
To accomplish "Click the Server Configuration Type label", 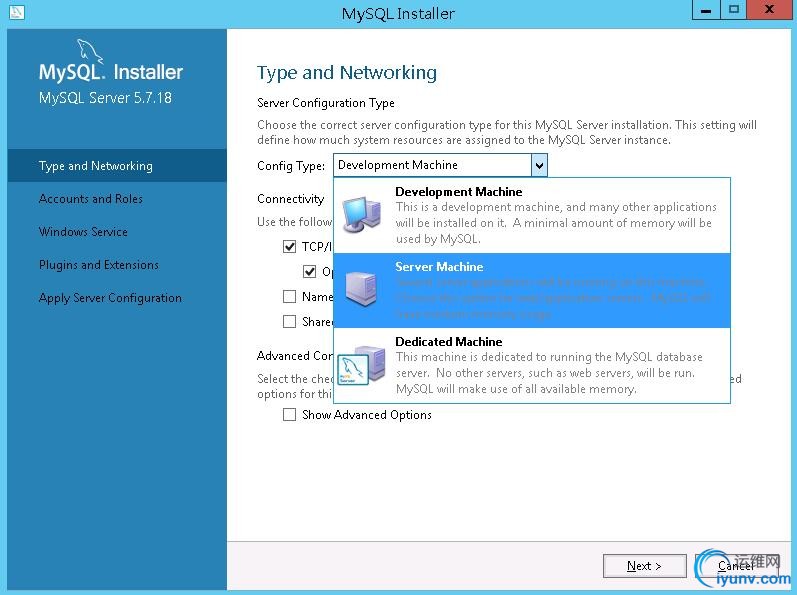I will click(x=326, y=103).
